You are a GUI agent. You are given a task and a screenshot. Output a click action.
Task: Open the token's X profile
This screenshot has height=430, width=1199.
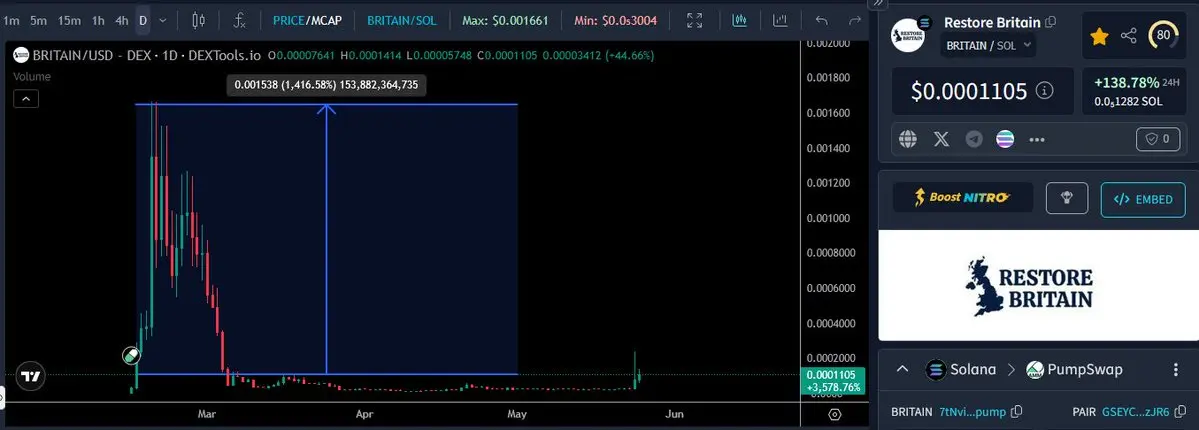[941, 139]
